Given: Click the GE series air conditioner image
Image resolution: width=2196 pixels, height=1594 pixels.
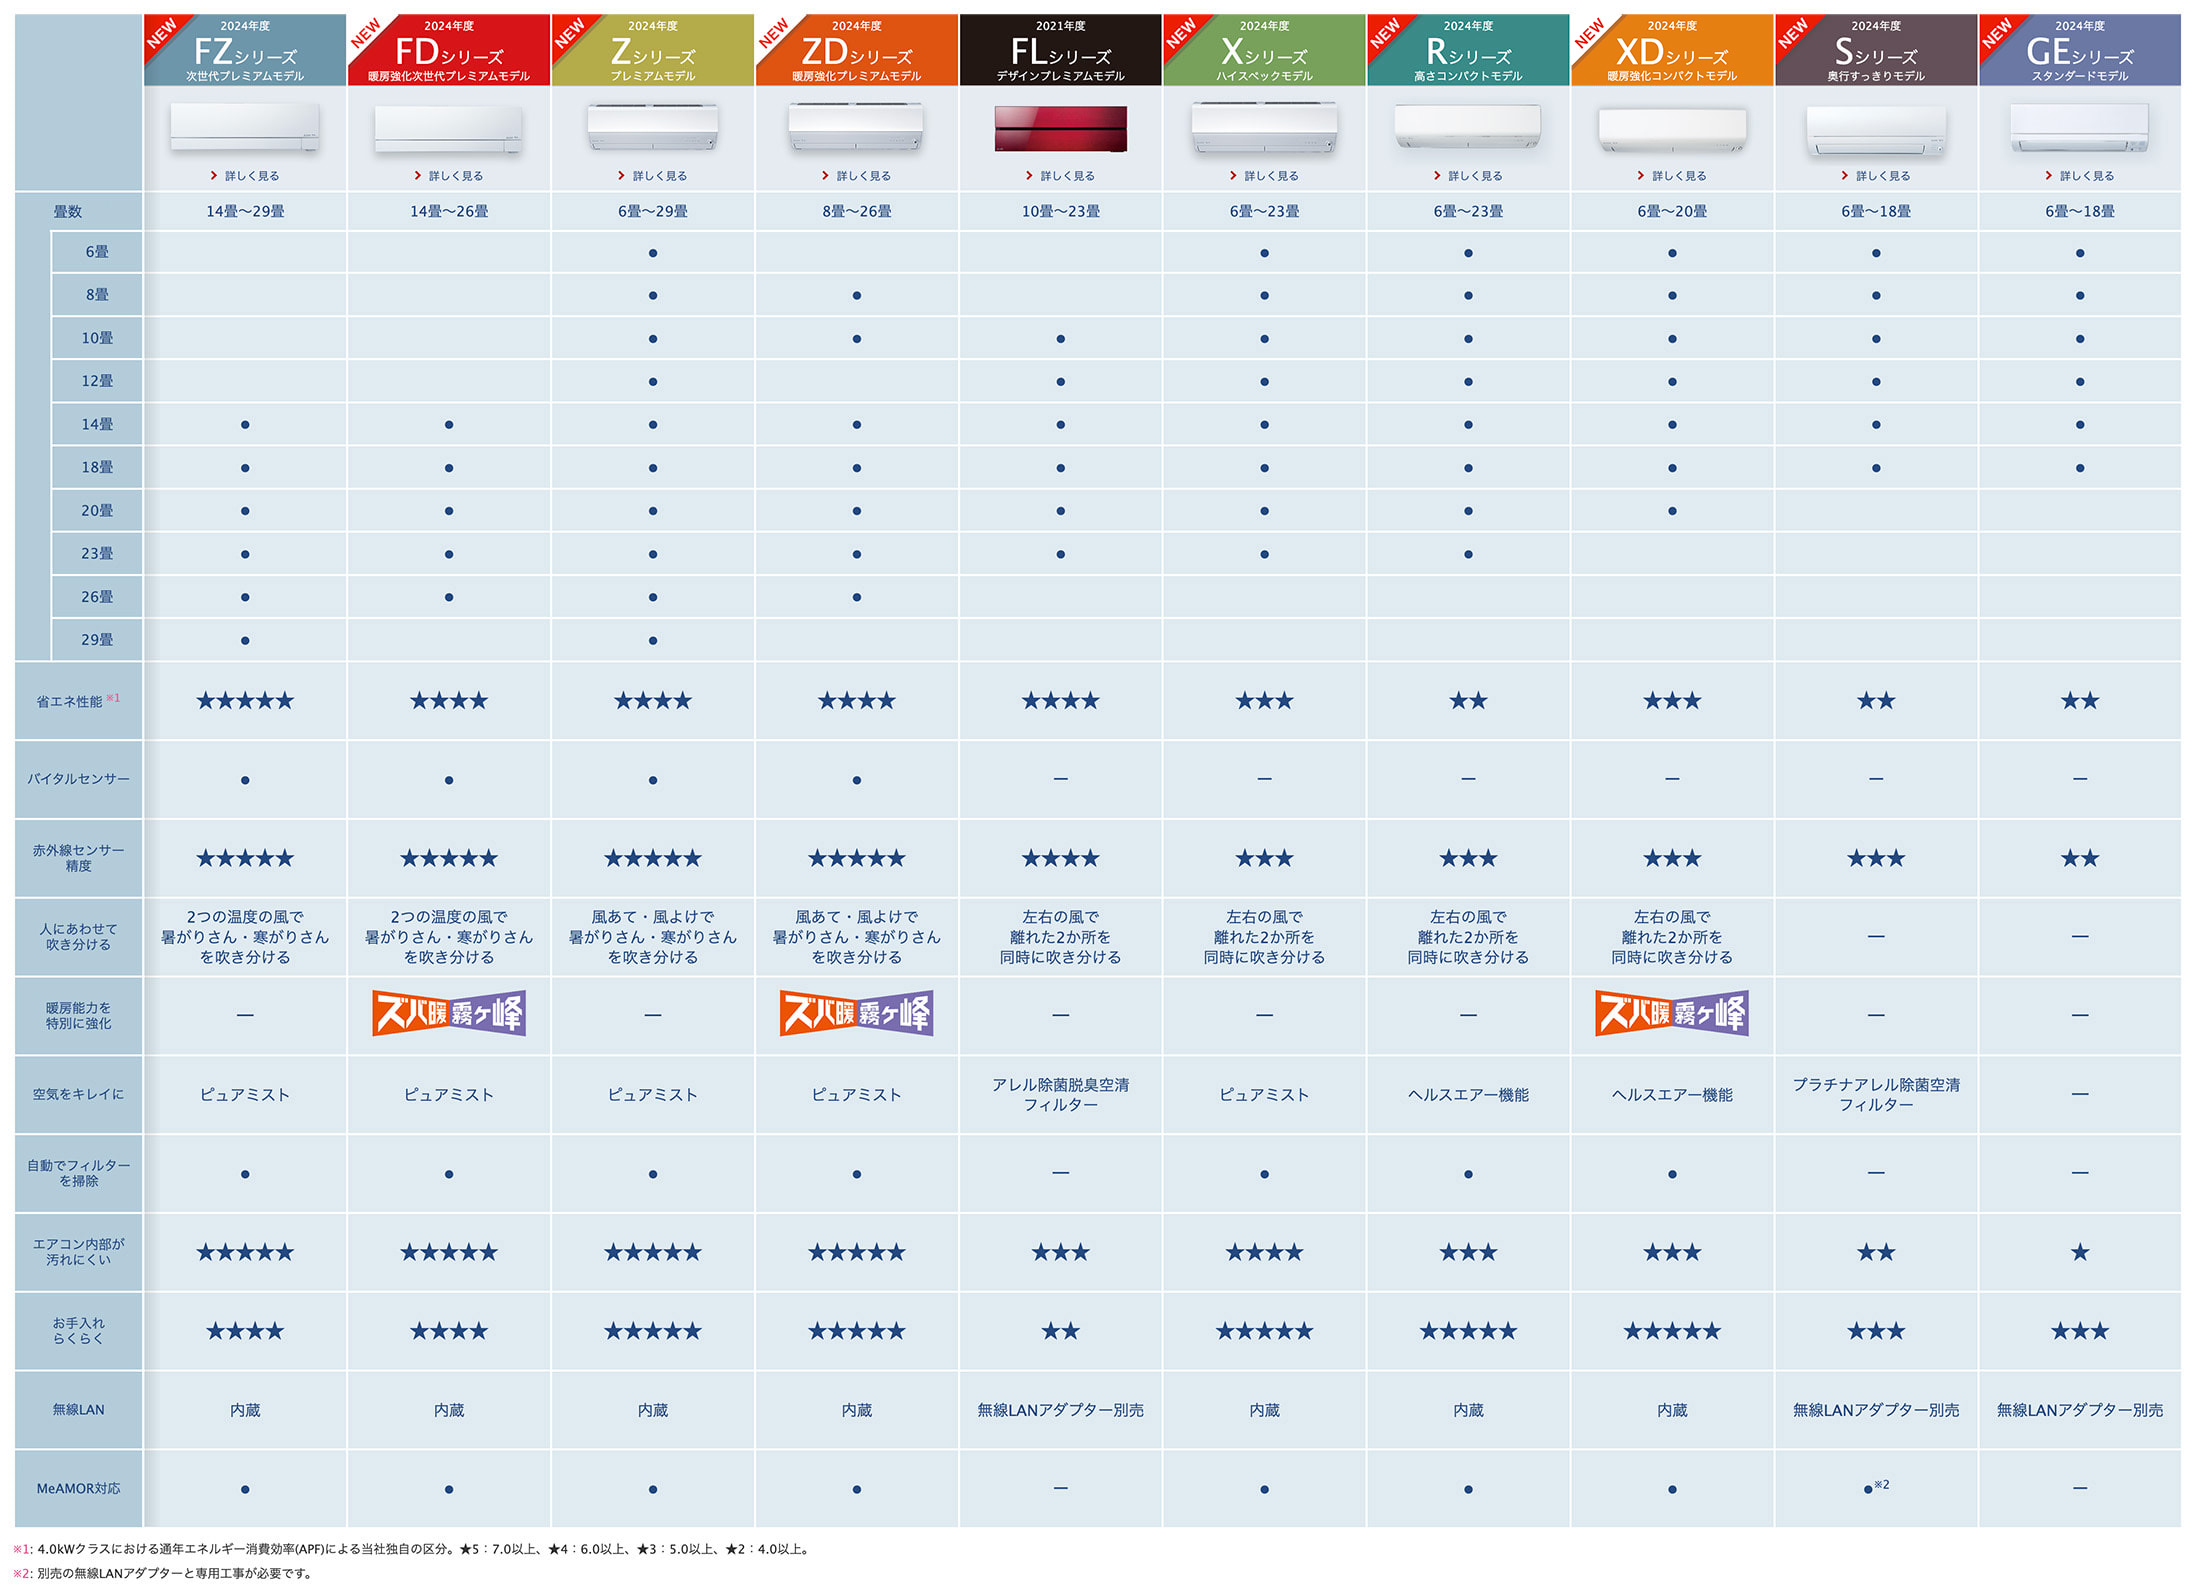Looking at the screenshot, I should [x=2079, y=128].
